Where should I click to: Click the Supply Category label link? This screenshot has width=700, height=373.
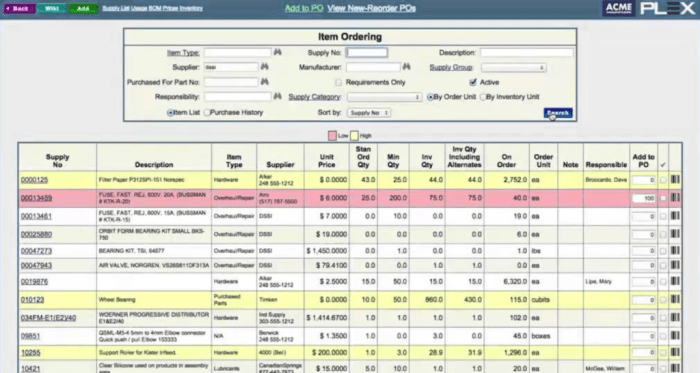click(314, 97)
